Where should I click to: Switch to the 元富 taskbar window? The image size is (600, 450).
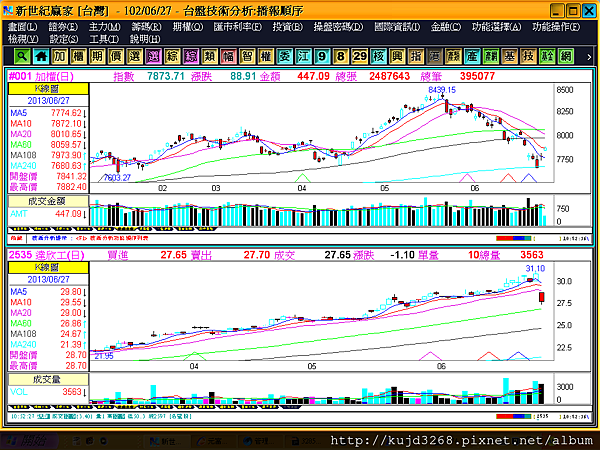212,441
